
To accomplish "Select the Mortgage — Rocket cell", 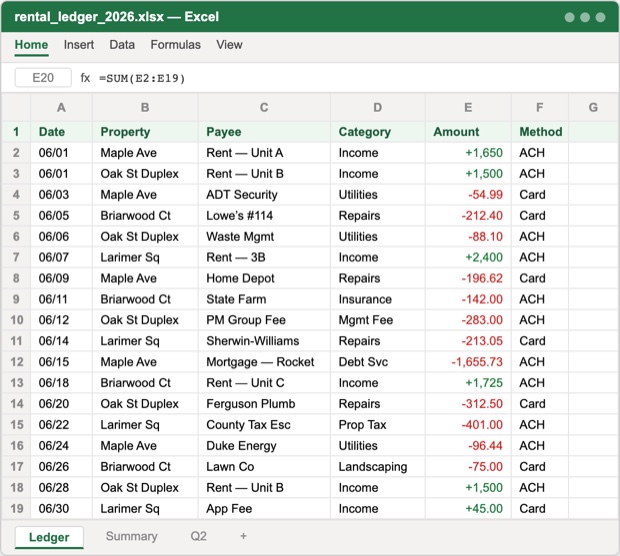I will 264,362.
